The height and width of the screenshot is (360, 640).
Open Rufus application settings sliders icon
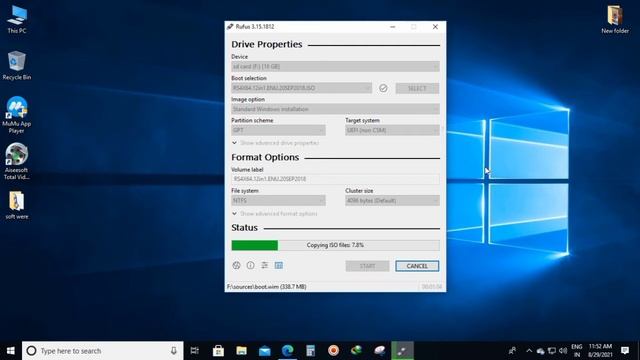click(x=264, y=265)
